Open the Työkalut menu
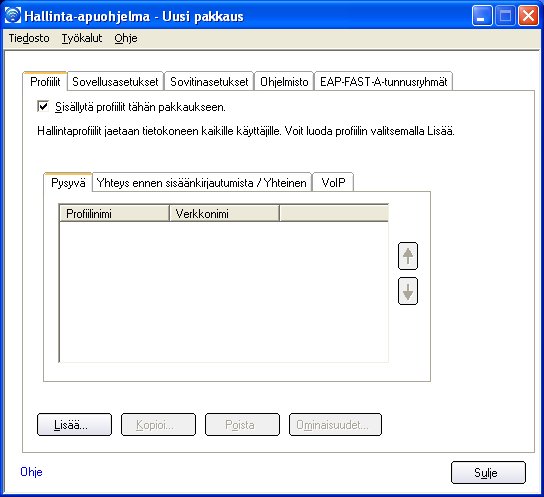This screenshot has height=497, width=544. pos(82,38)
